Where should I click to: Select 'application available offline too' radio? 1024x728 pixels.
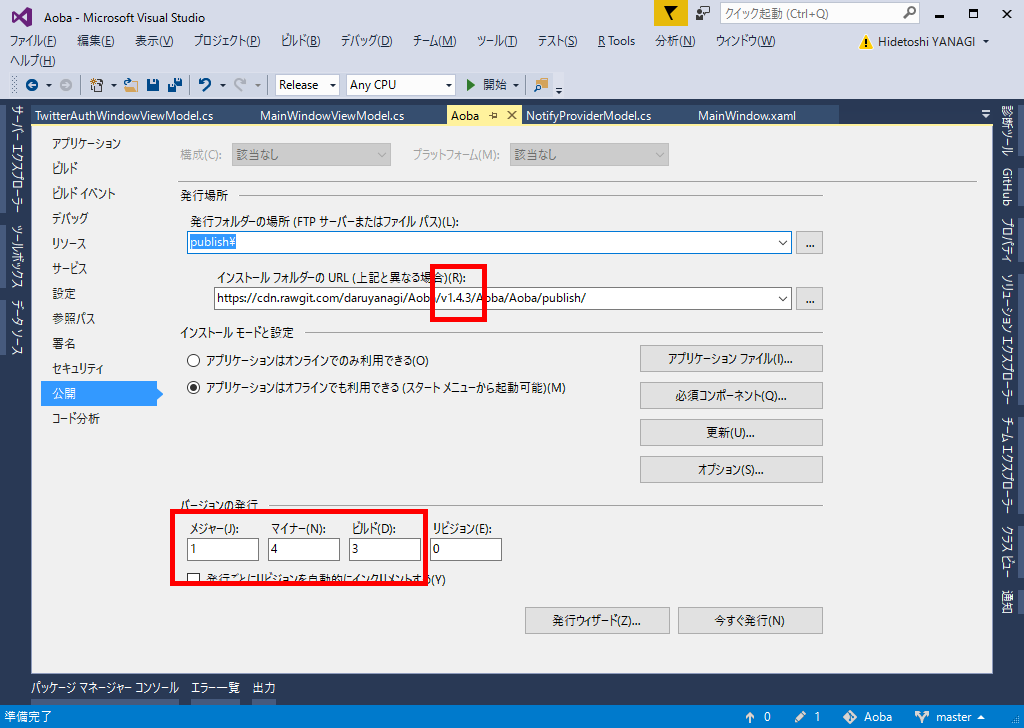click(x=193, y=388)
